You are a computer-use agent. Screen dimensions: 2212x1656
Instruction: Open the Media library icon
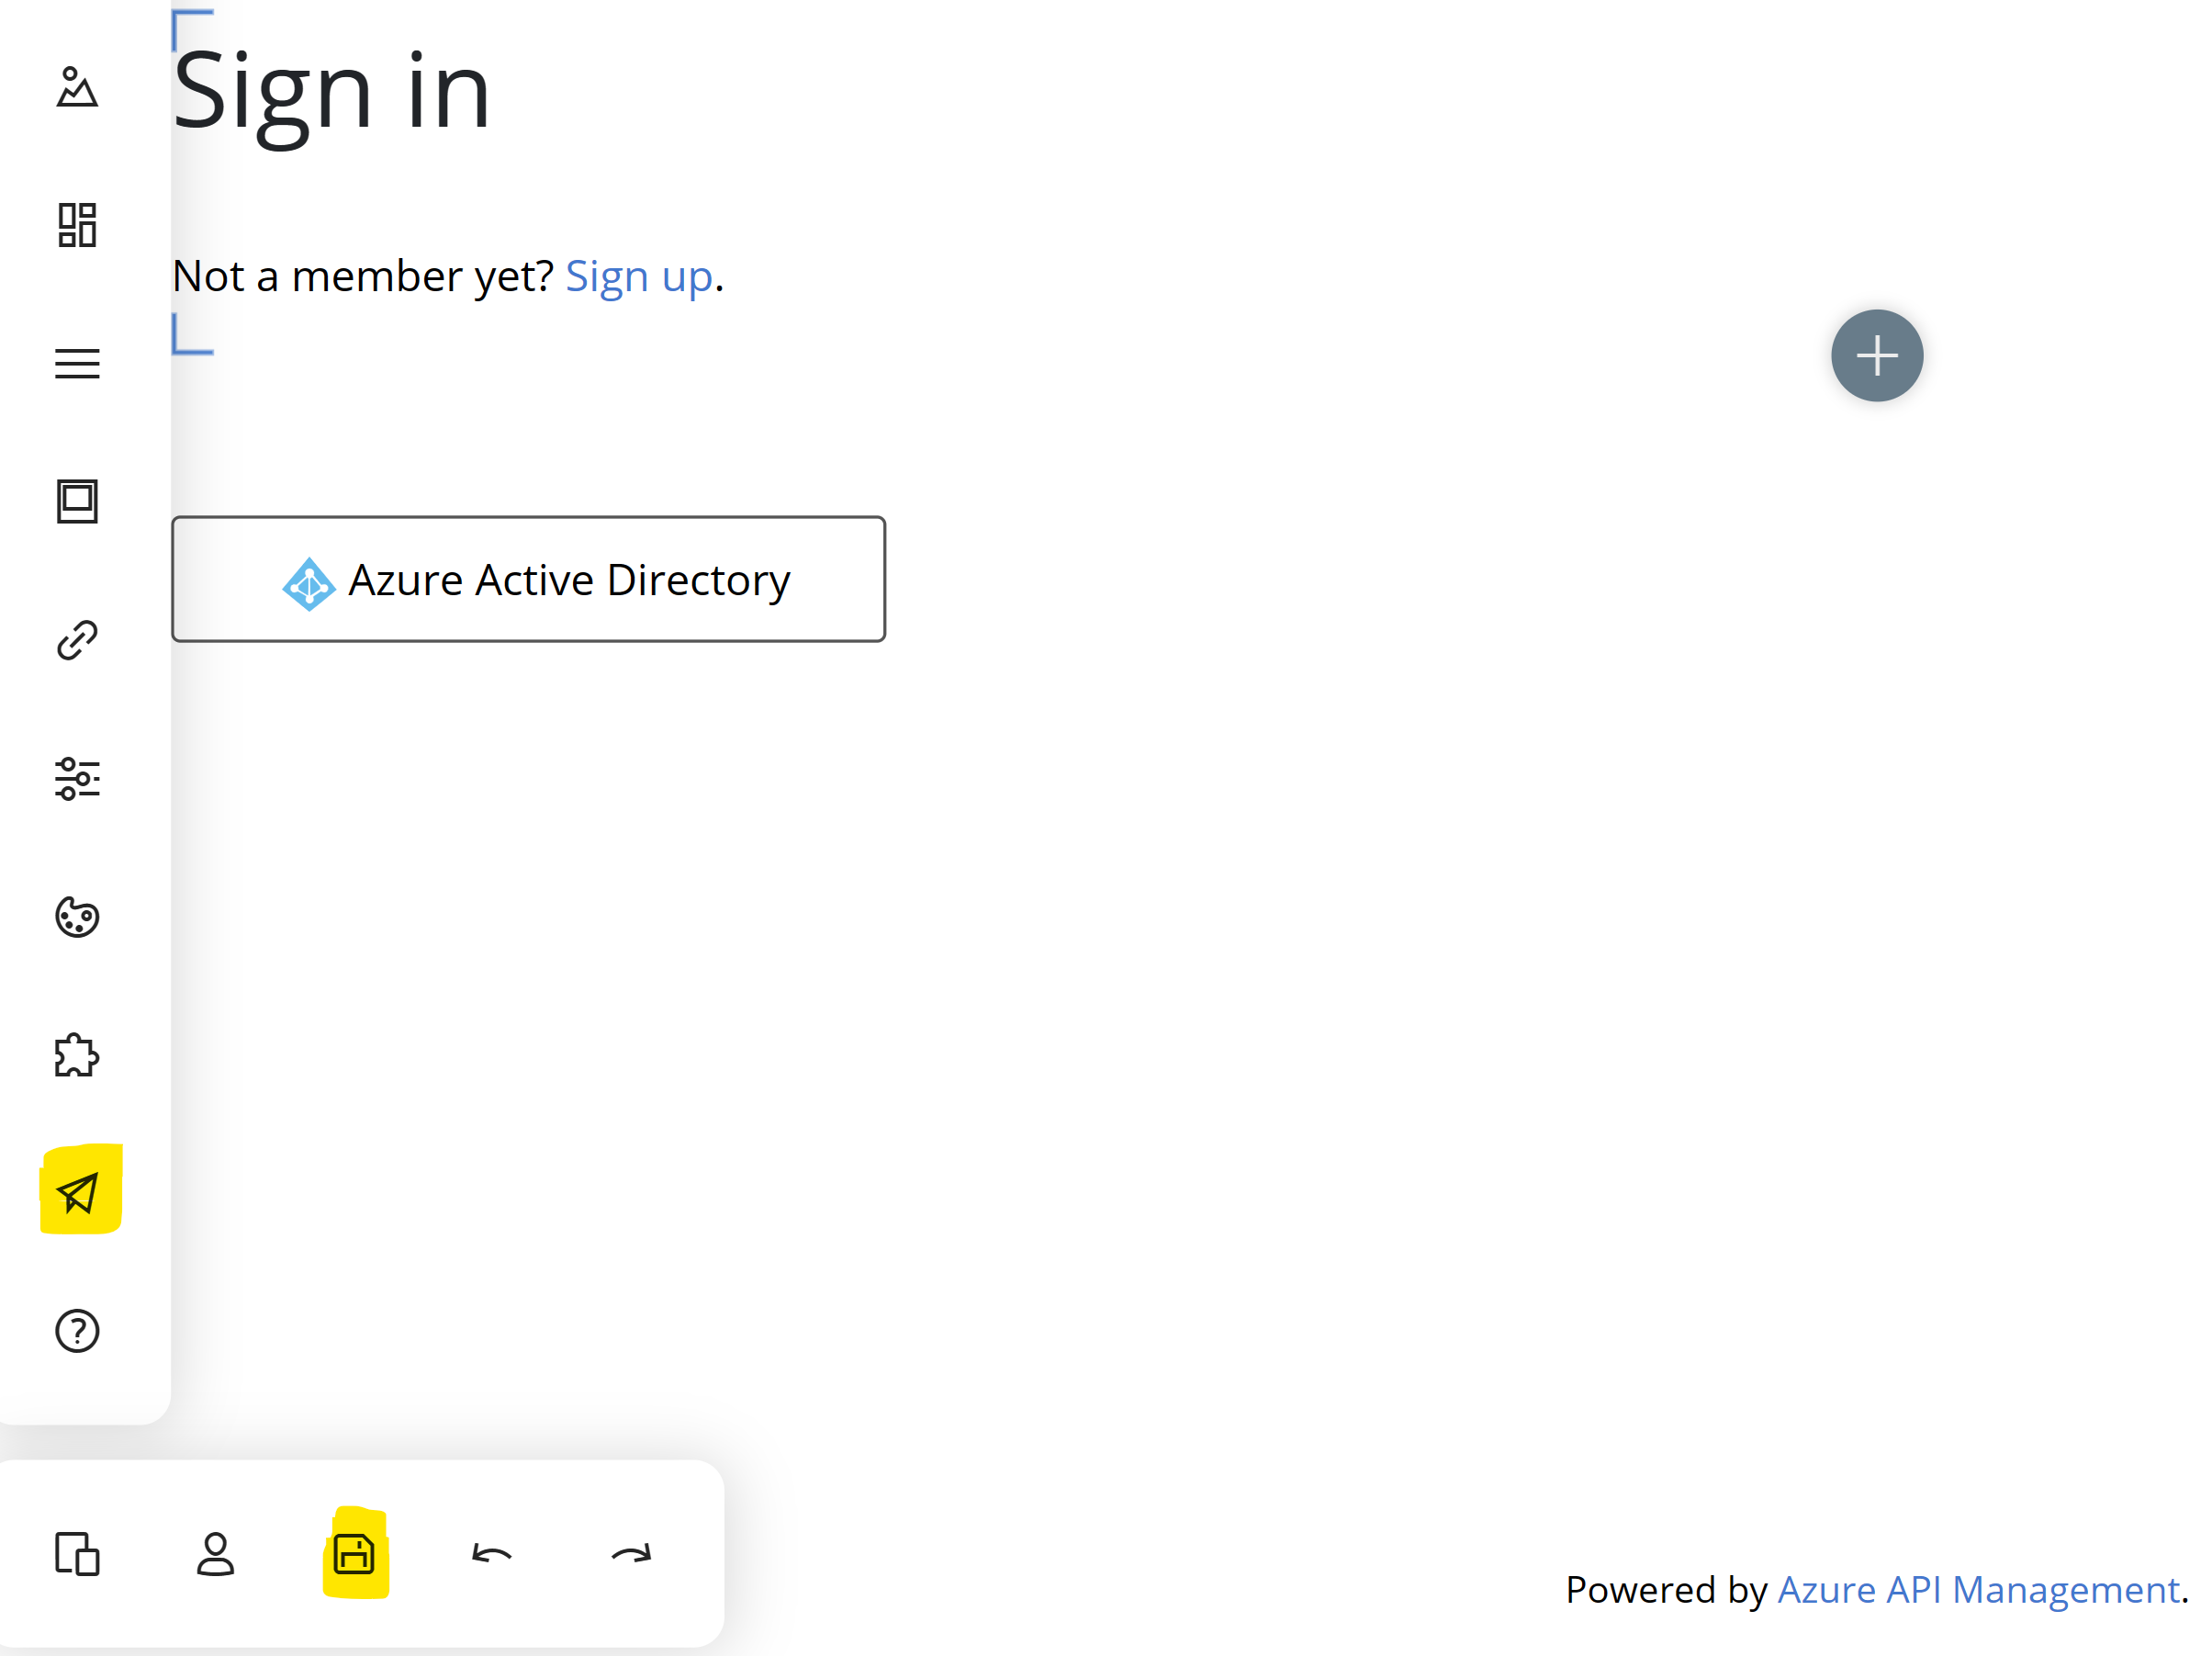coord(77,87)
